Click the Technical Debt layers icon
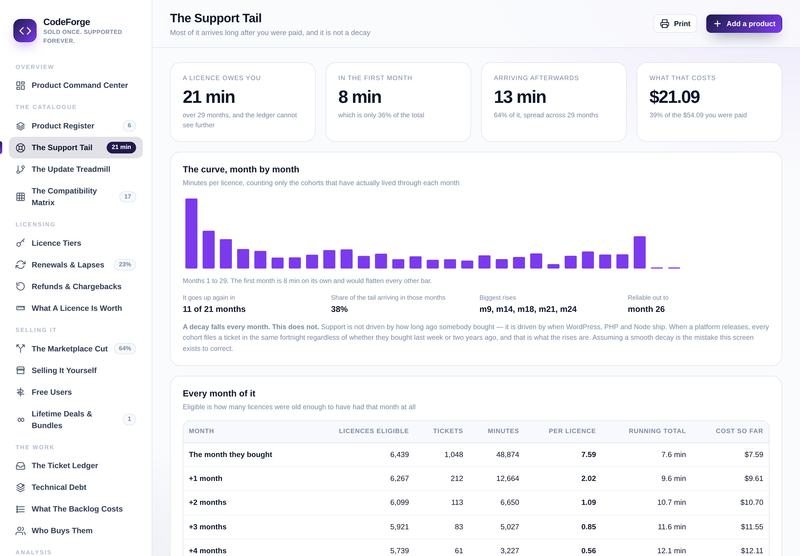The height and width of the screenshot is (556, 800). pos(20,488)
